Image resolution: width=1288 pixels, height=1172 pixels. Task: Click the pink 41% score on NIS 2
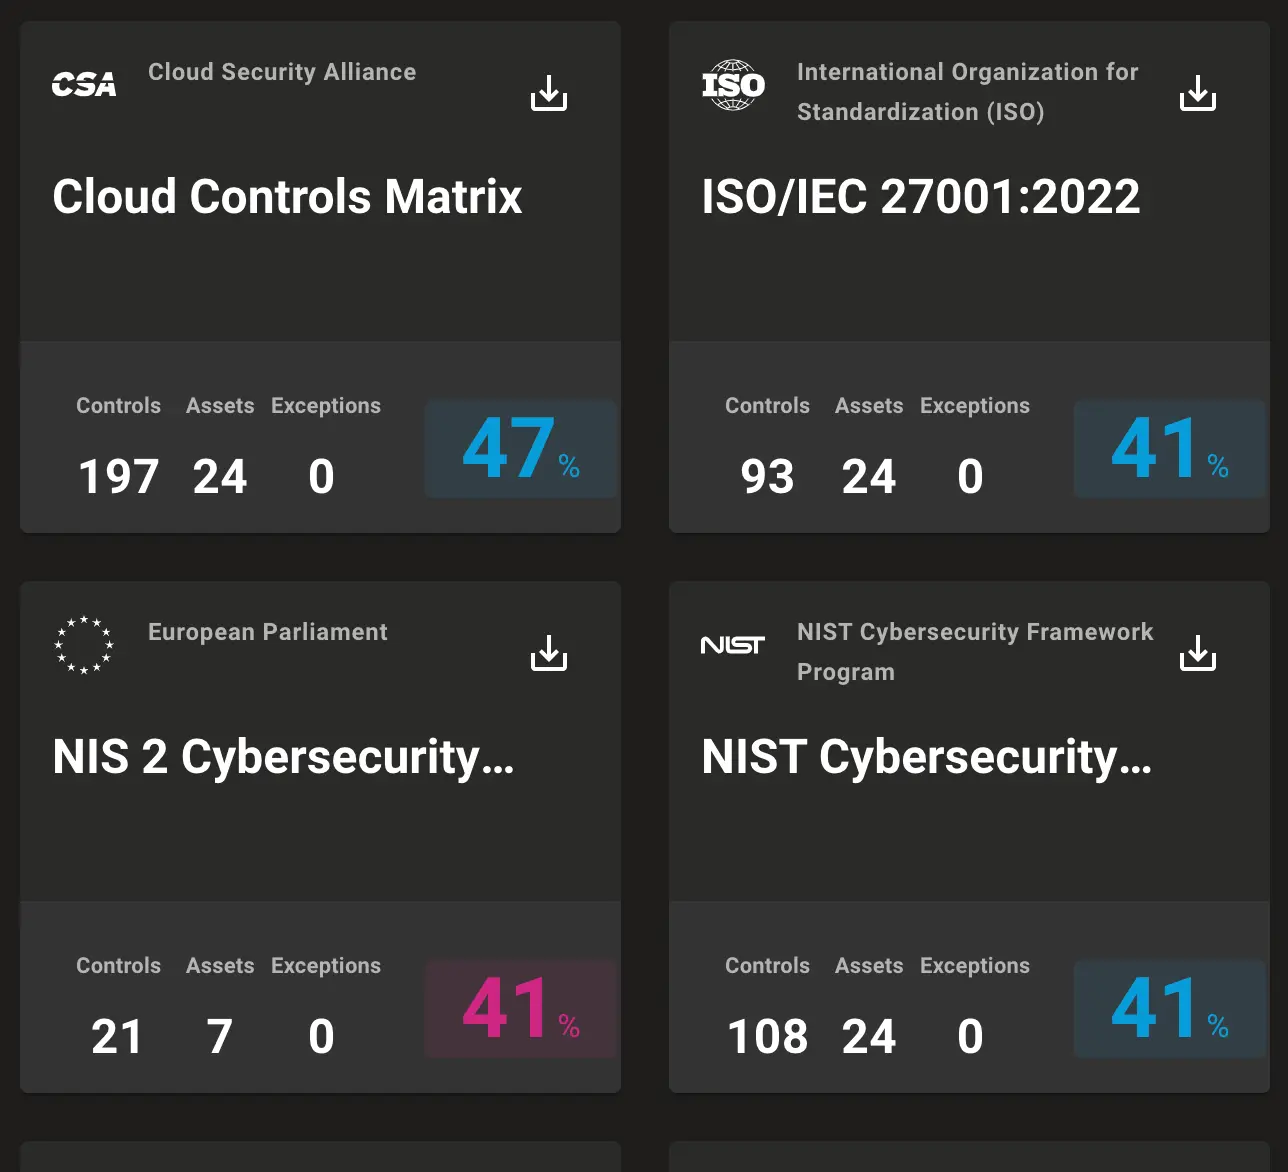coord(520,1009)
